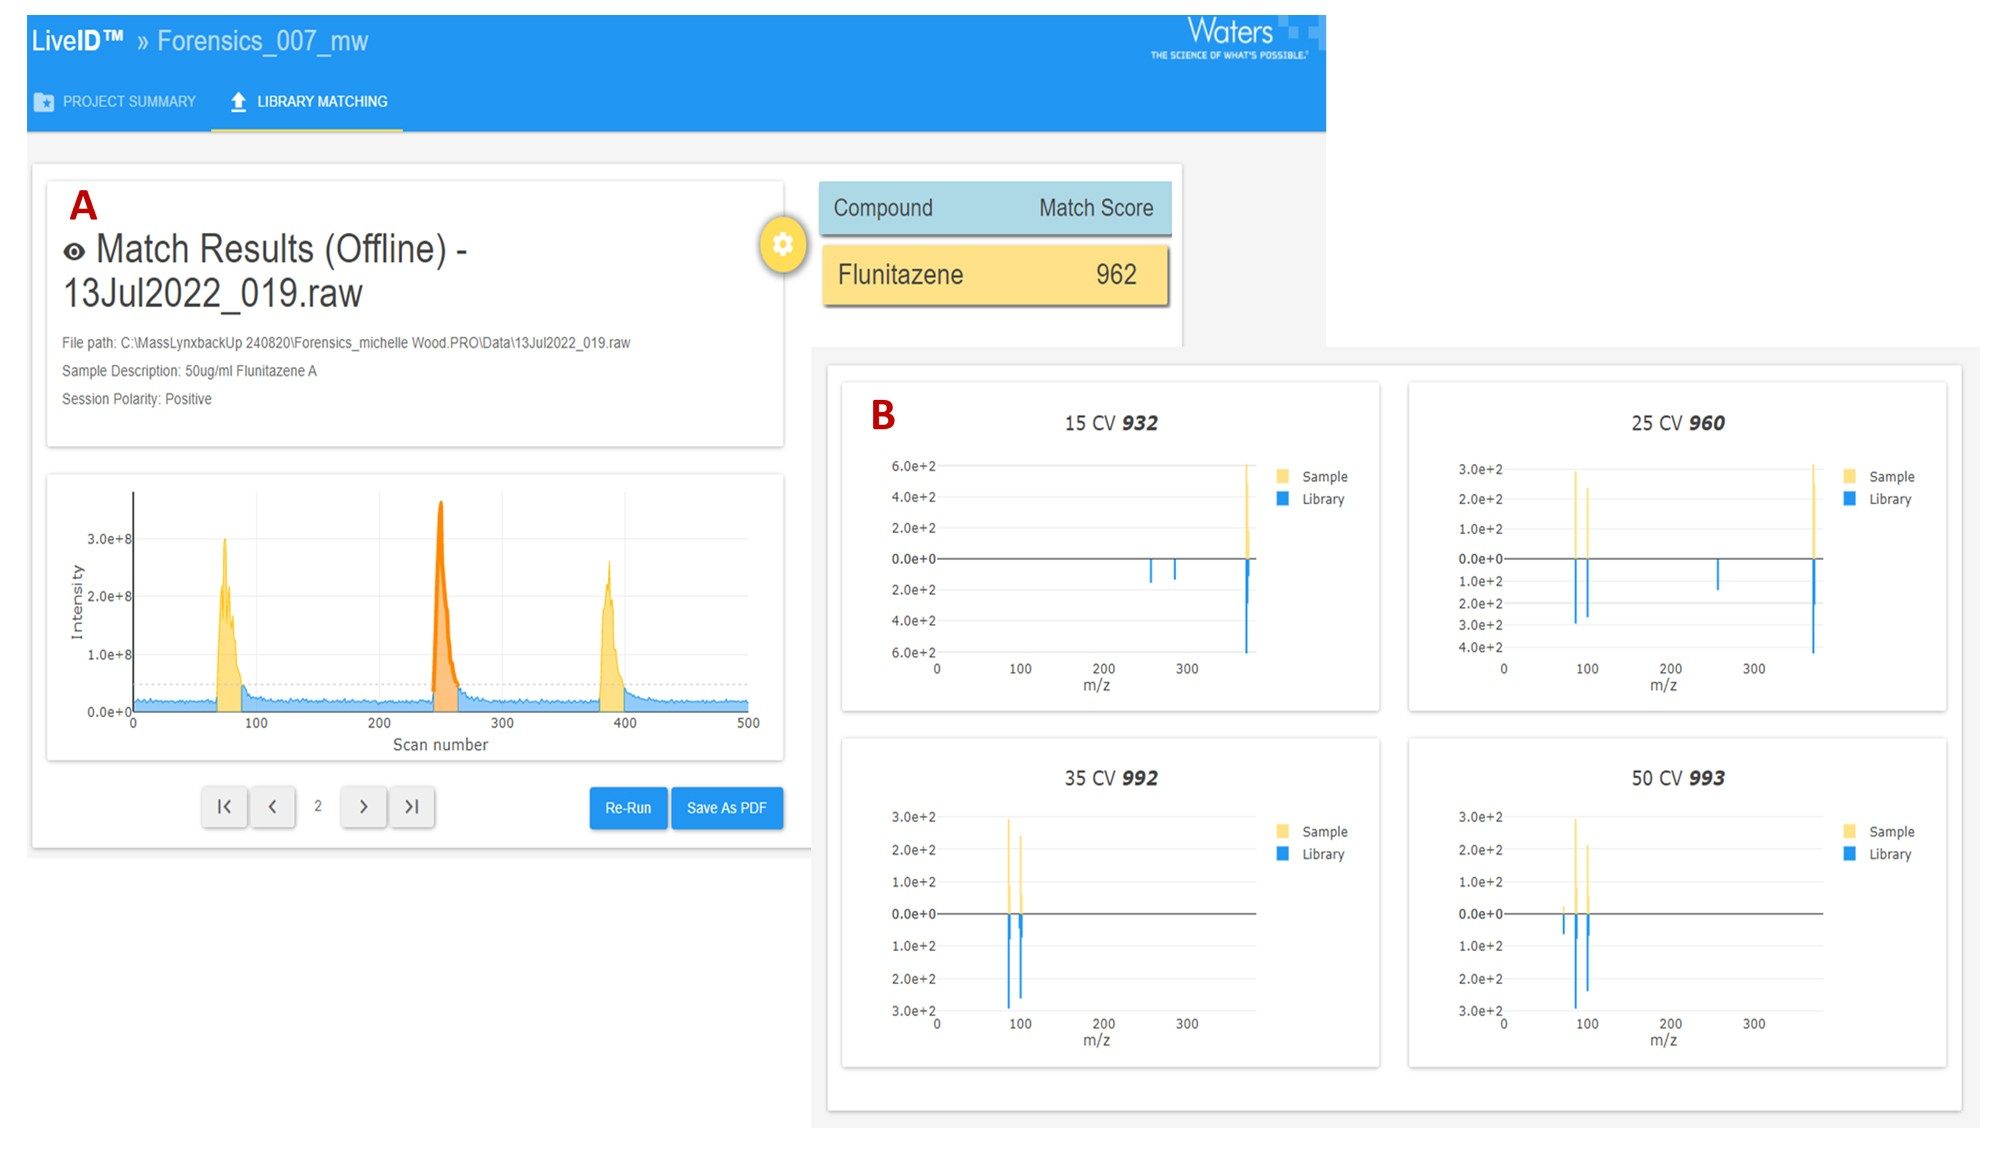Image resolution: width=2000 pixels, height=1158 pixels.
Task: Click the last page navigation icon
Action: tap(414, 806)
